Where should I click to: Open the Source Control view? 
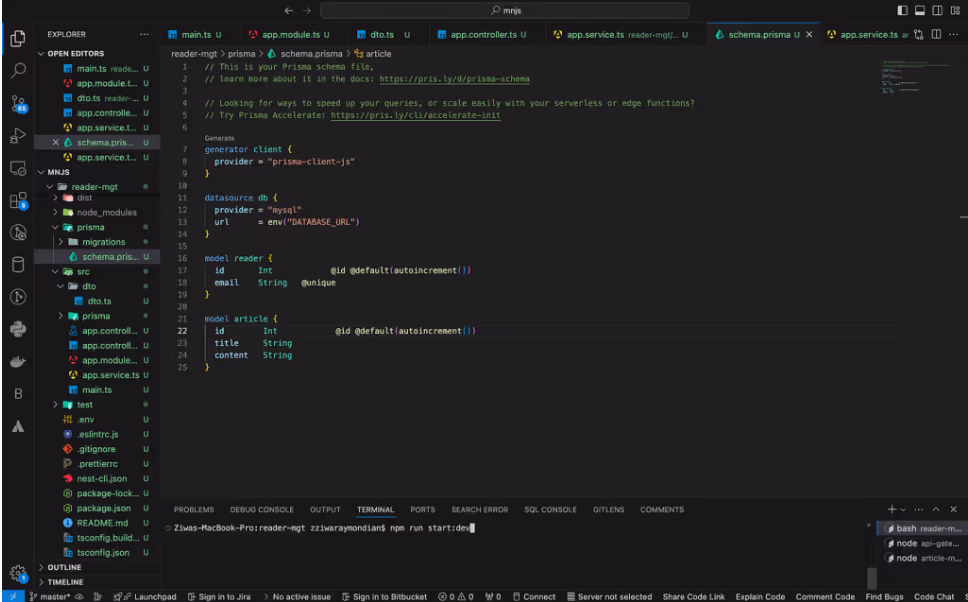tap(18, 103)
